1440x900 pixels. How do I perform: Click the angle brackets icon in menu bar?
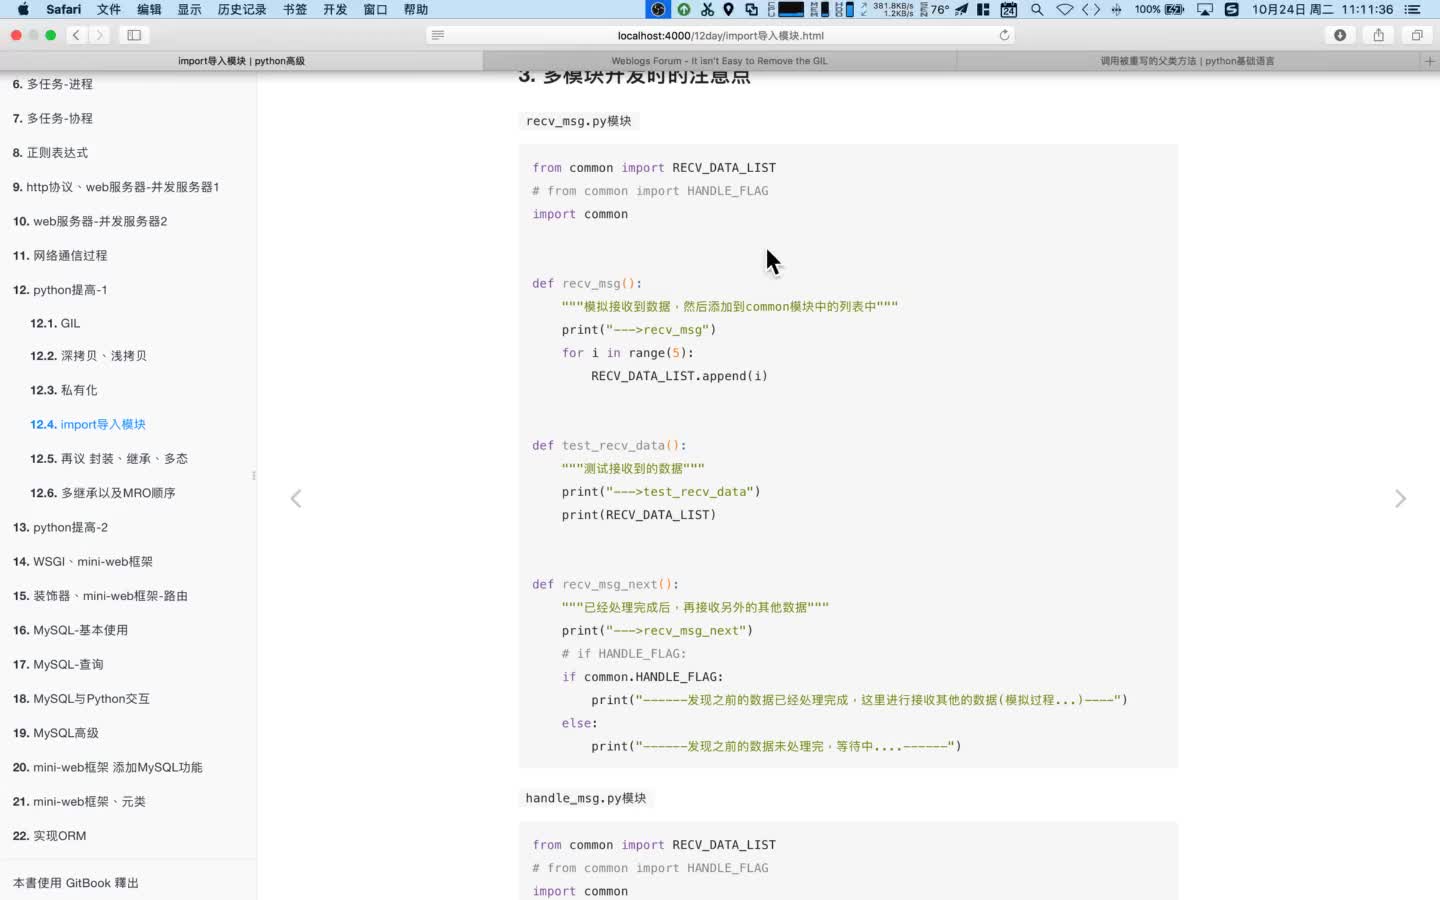tap(1091, 9)
